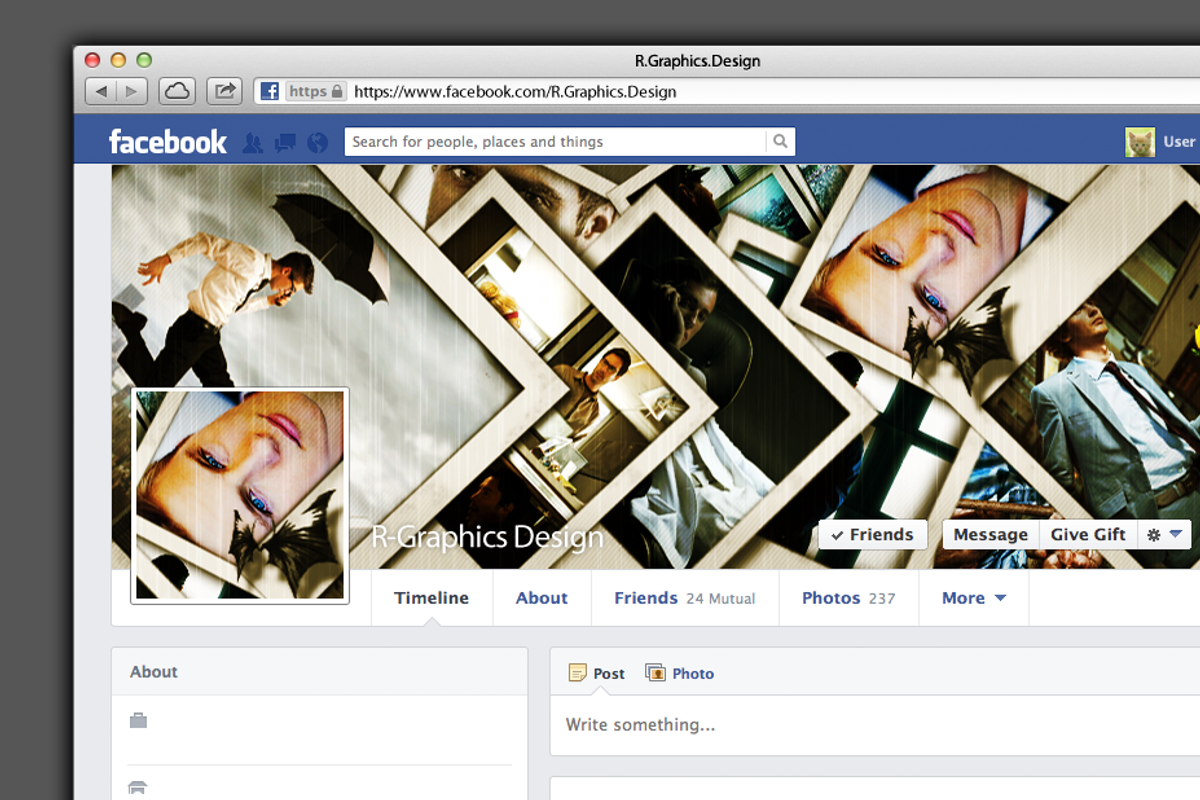The image size is (1200, 800).
Task: Open the Photos 237 tab
Action: 849,598
